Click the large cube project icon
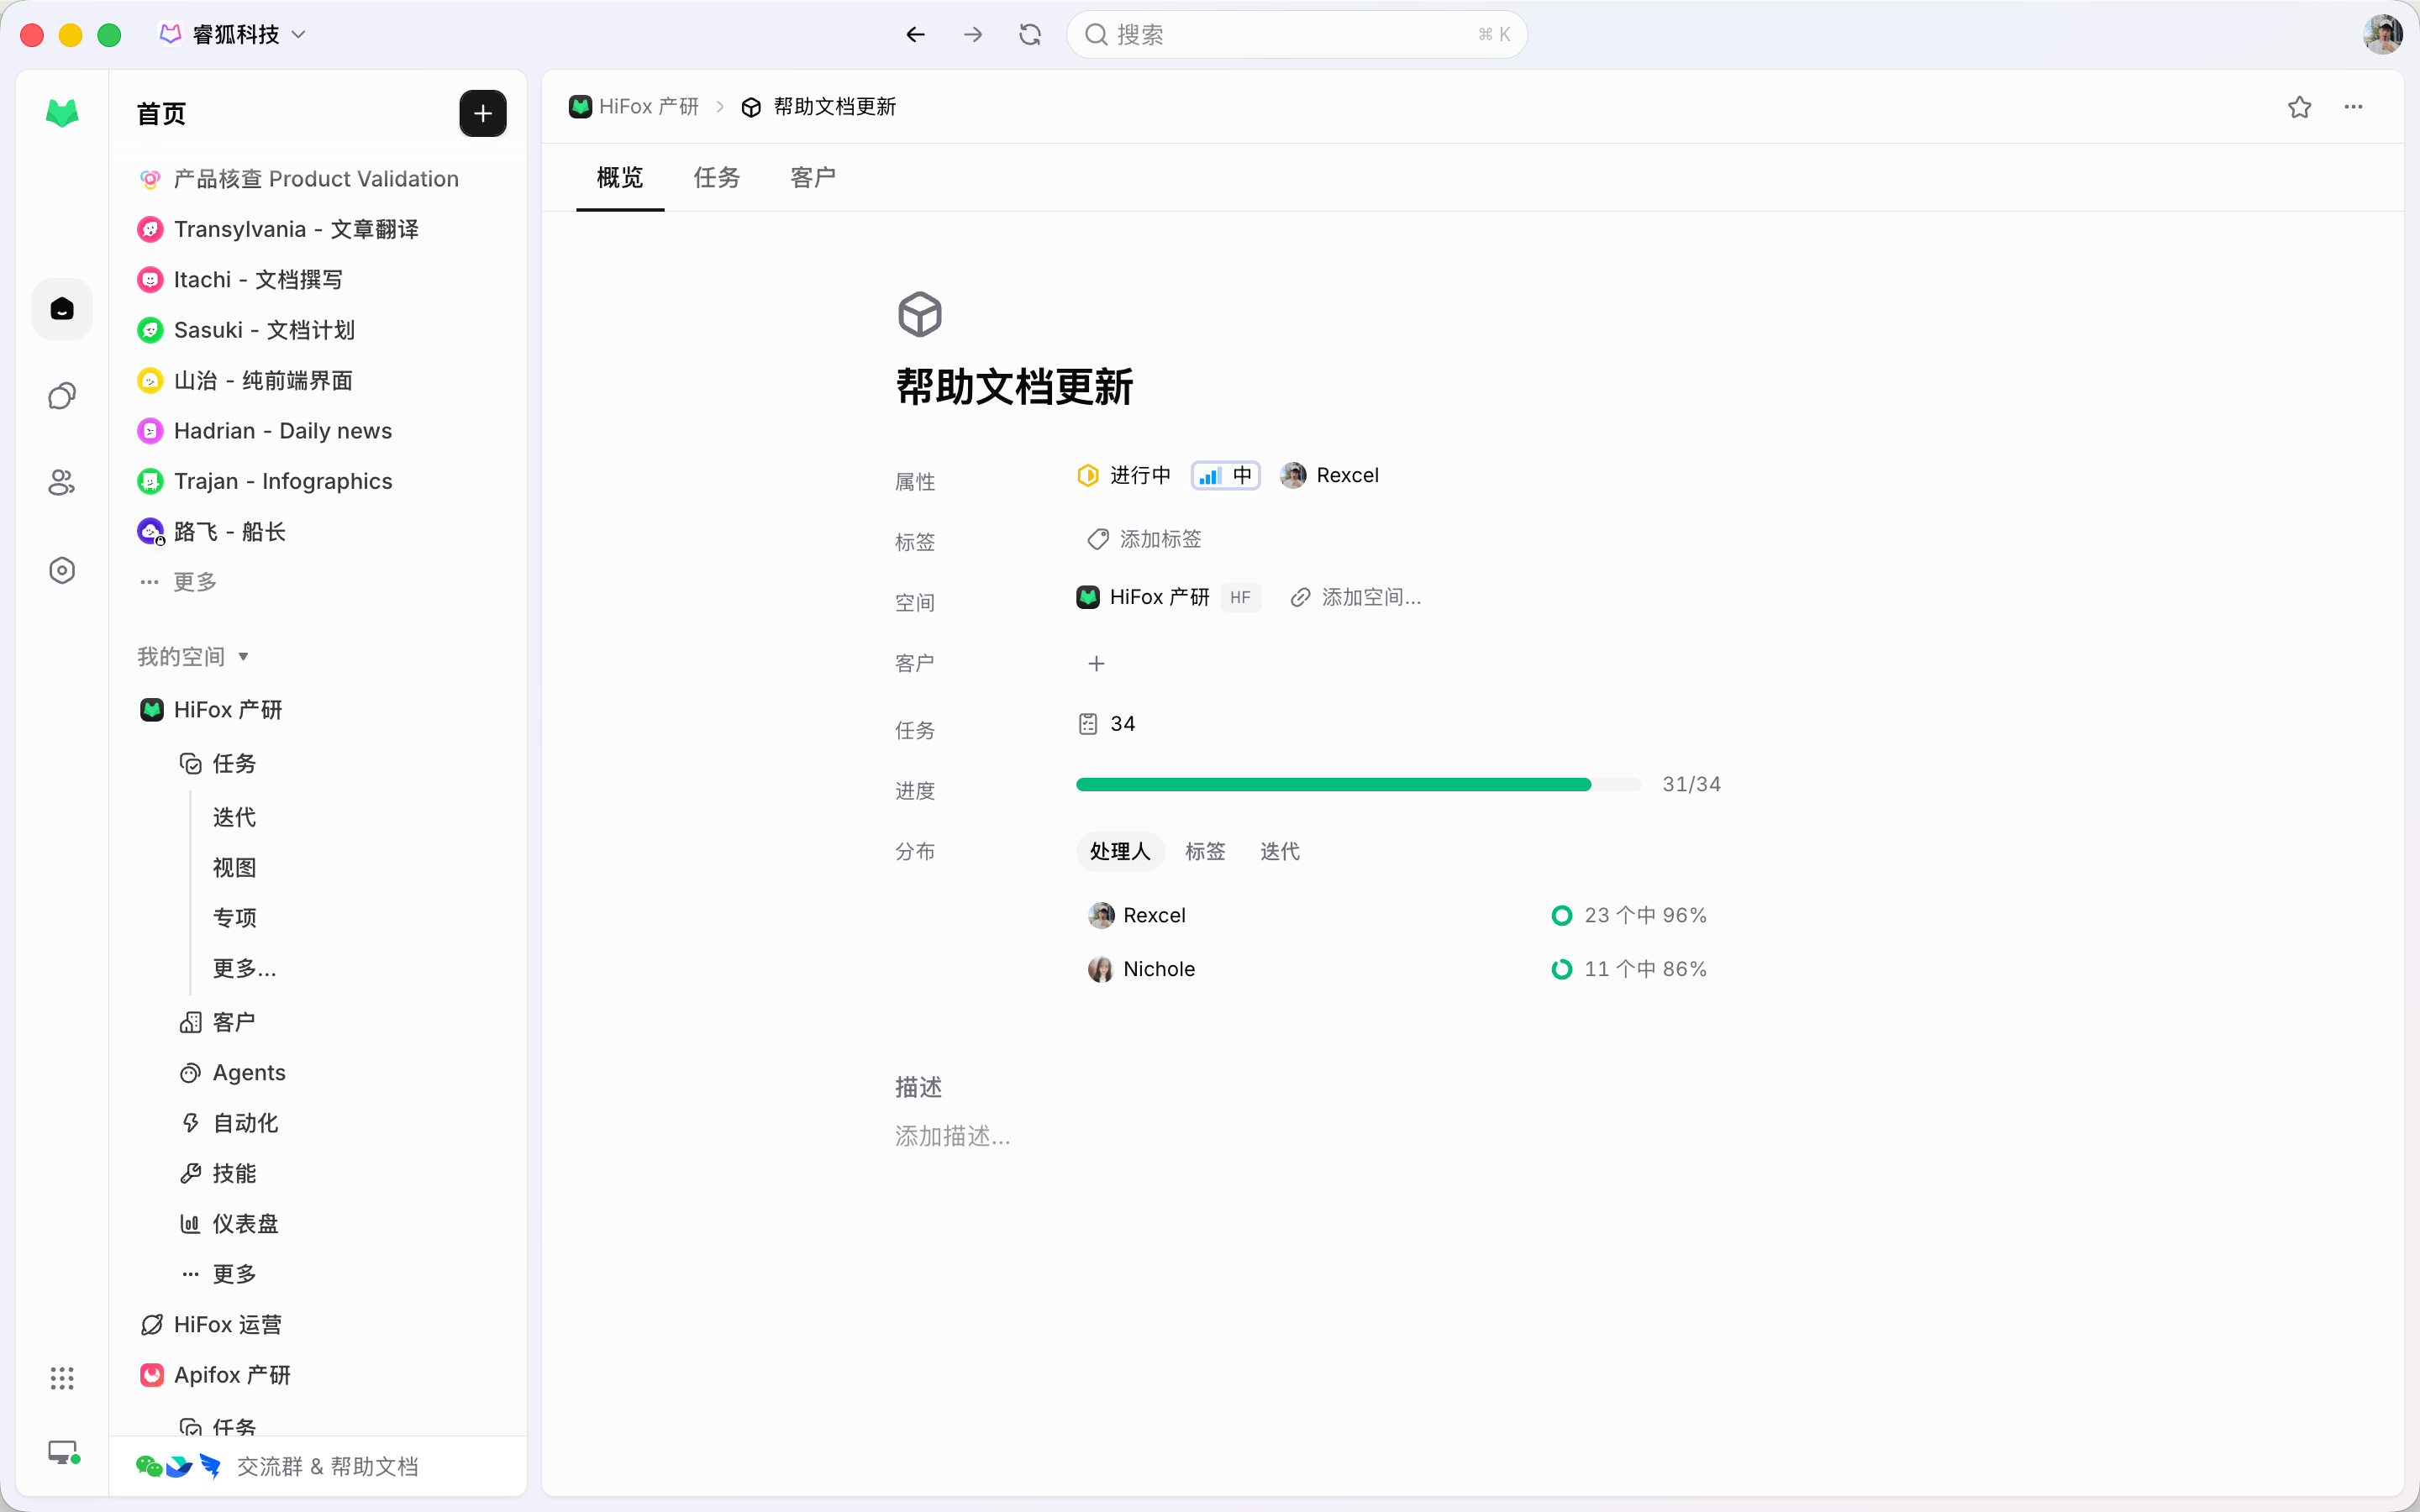 click(920, 315)
